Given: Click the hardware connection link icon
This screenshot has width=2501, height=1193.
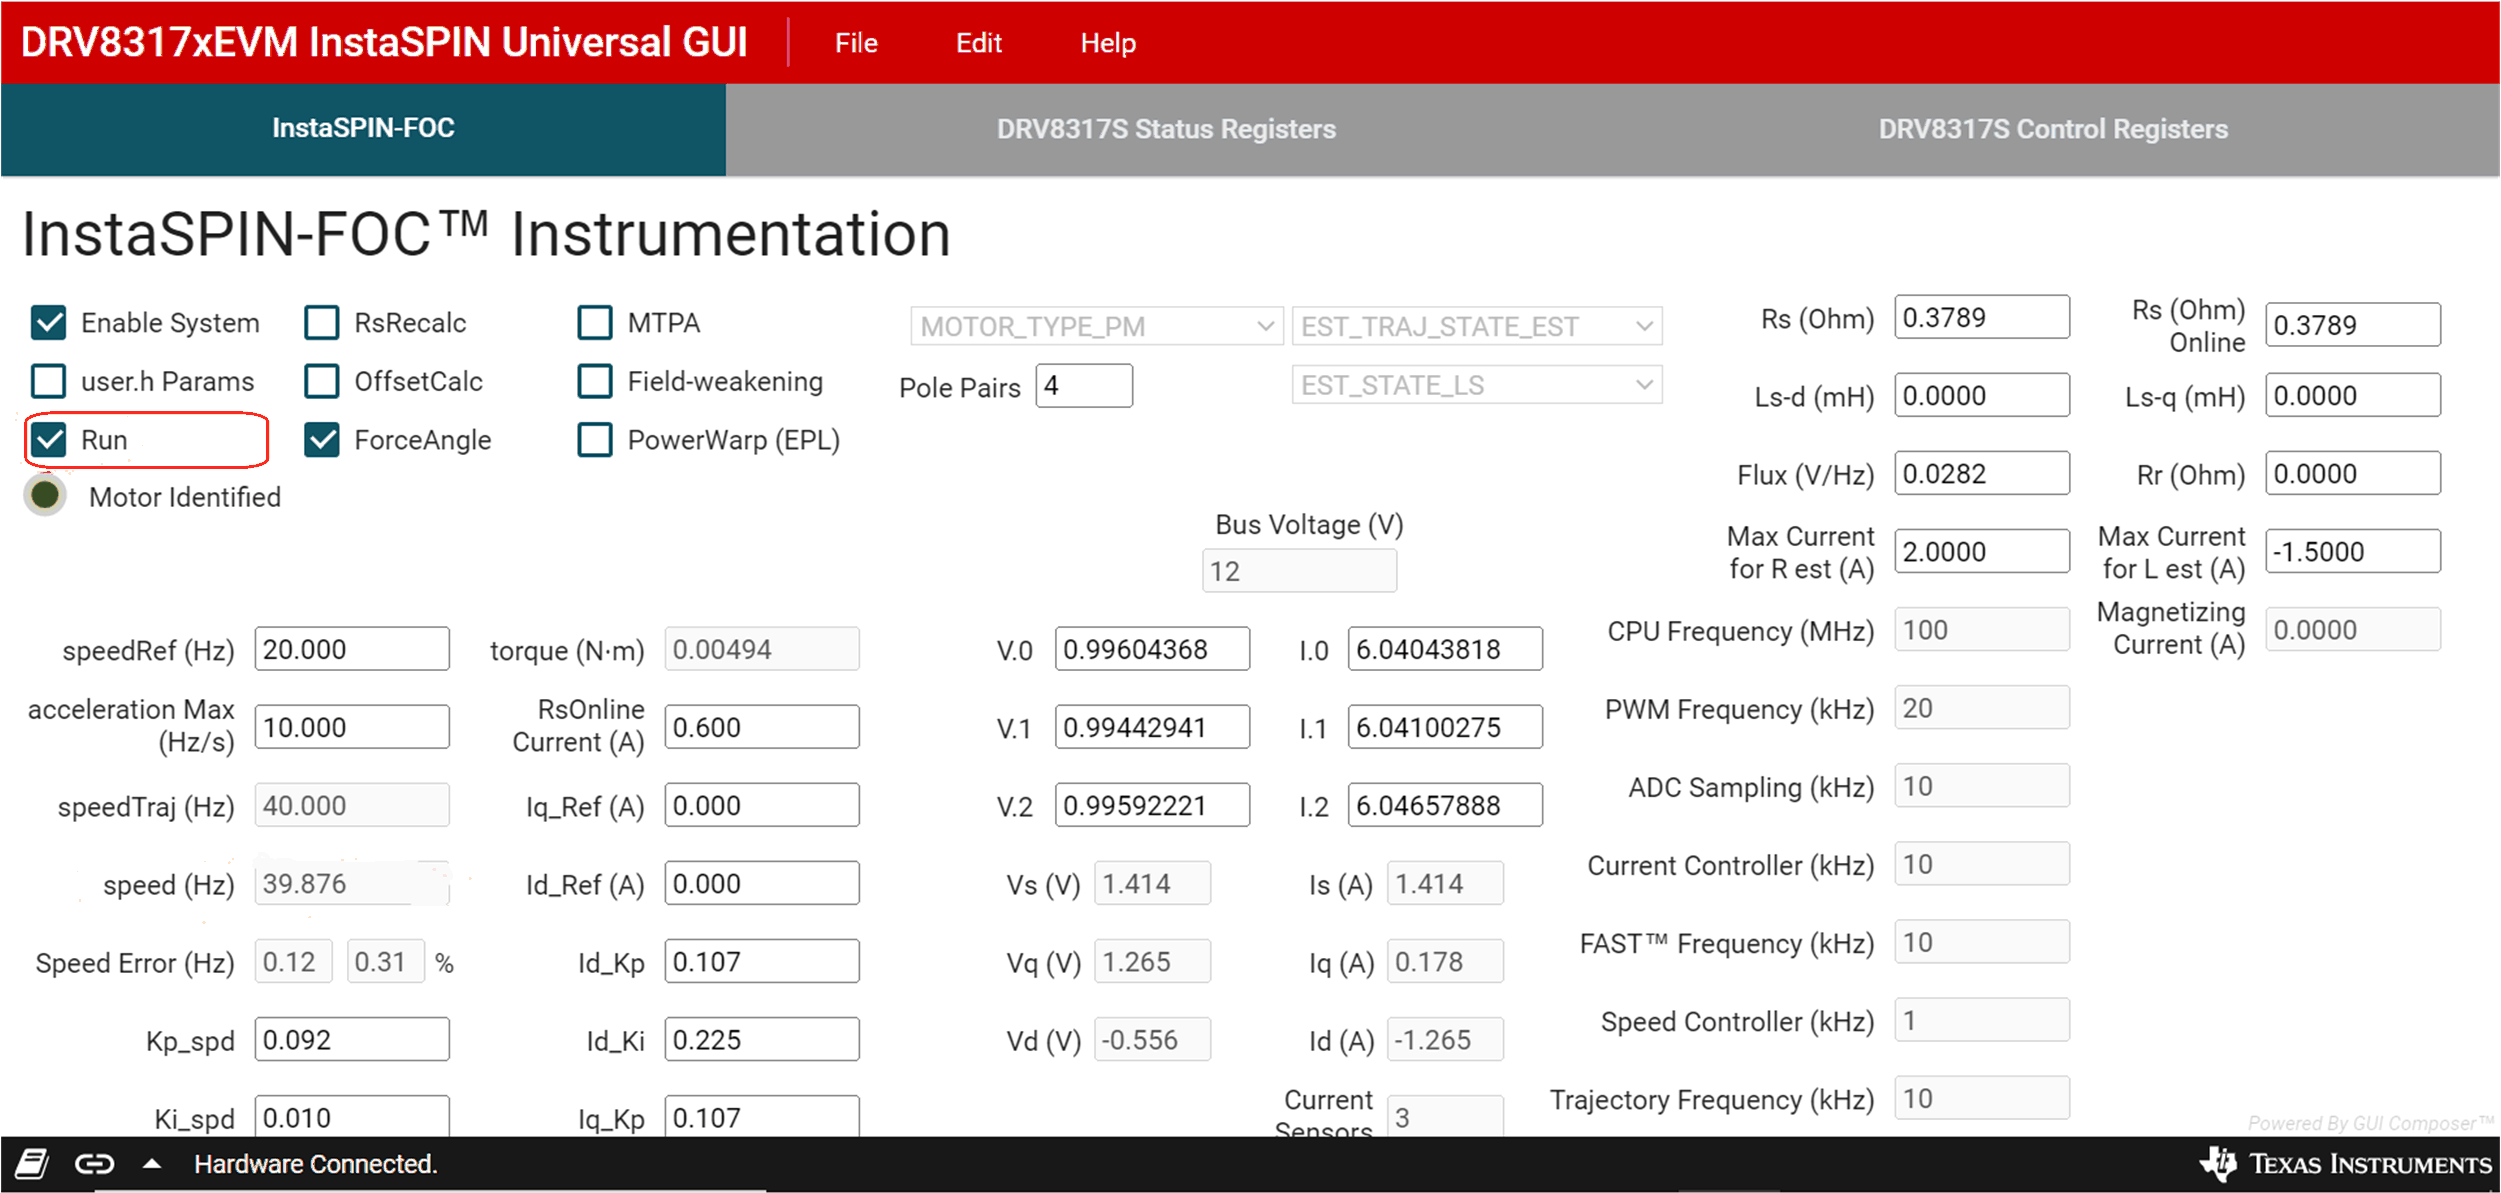Looking at the screenshot, I should coord(93,1163).
